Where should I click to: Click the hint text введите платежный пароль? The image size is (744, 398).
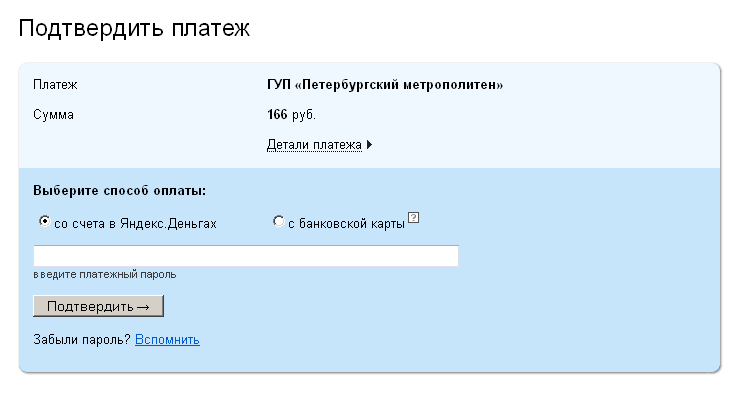[x=105, y=274]
